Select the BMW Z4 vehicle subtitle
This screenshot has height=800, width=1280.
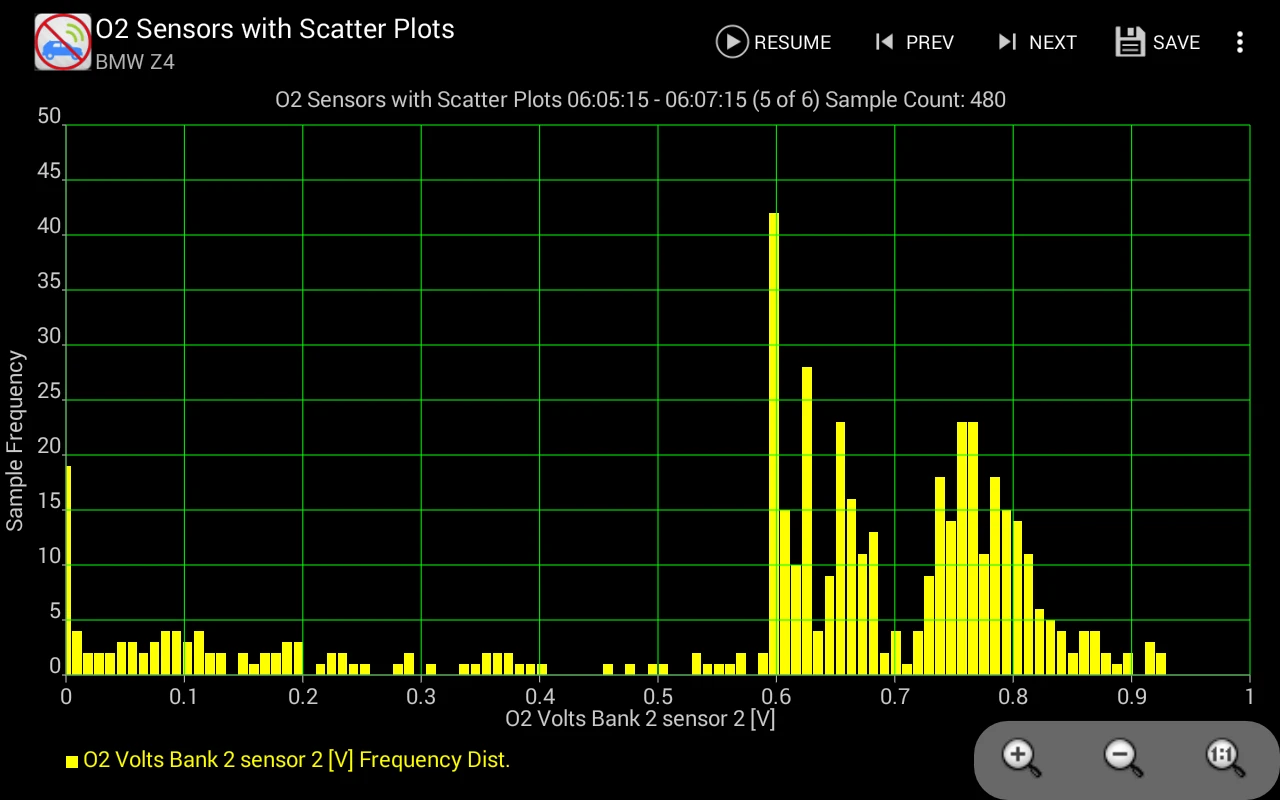point(135,62)
